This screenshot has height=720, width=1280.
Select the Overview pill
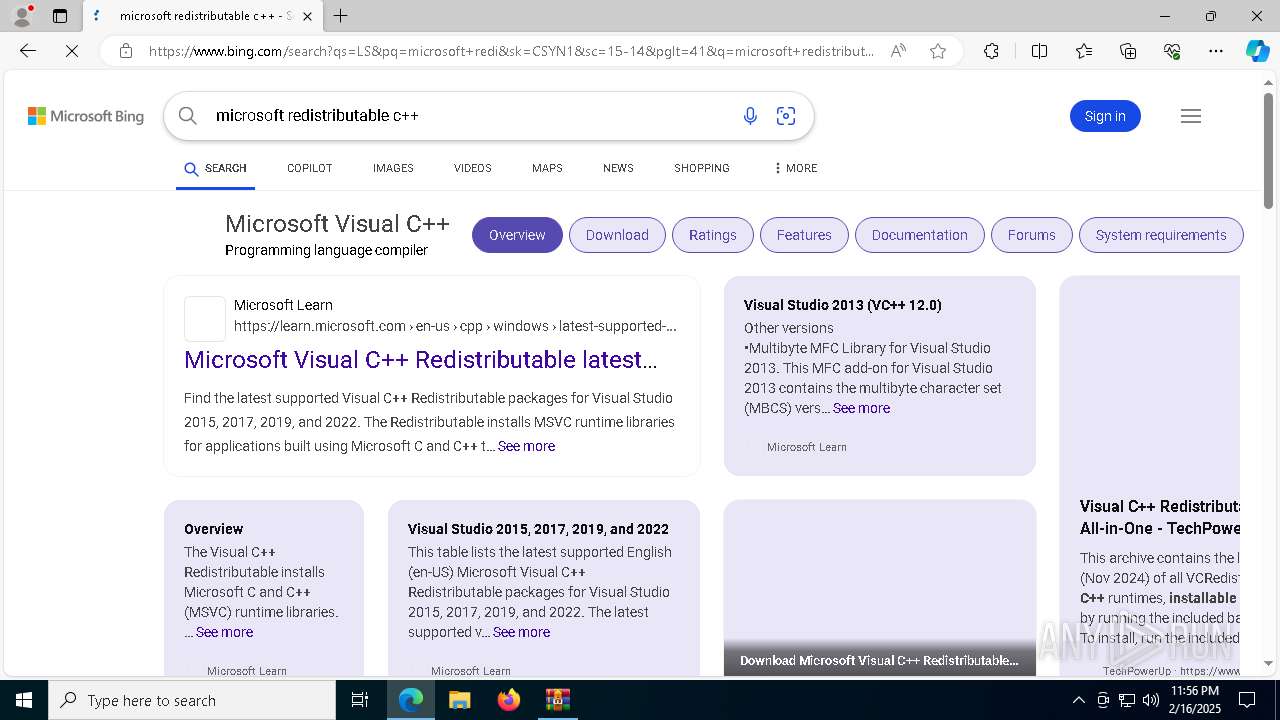(517, 235)
